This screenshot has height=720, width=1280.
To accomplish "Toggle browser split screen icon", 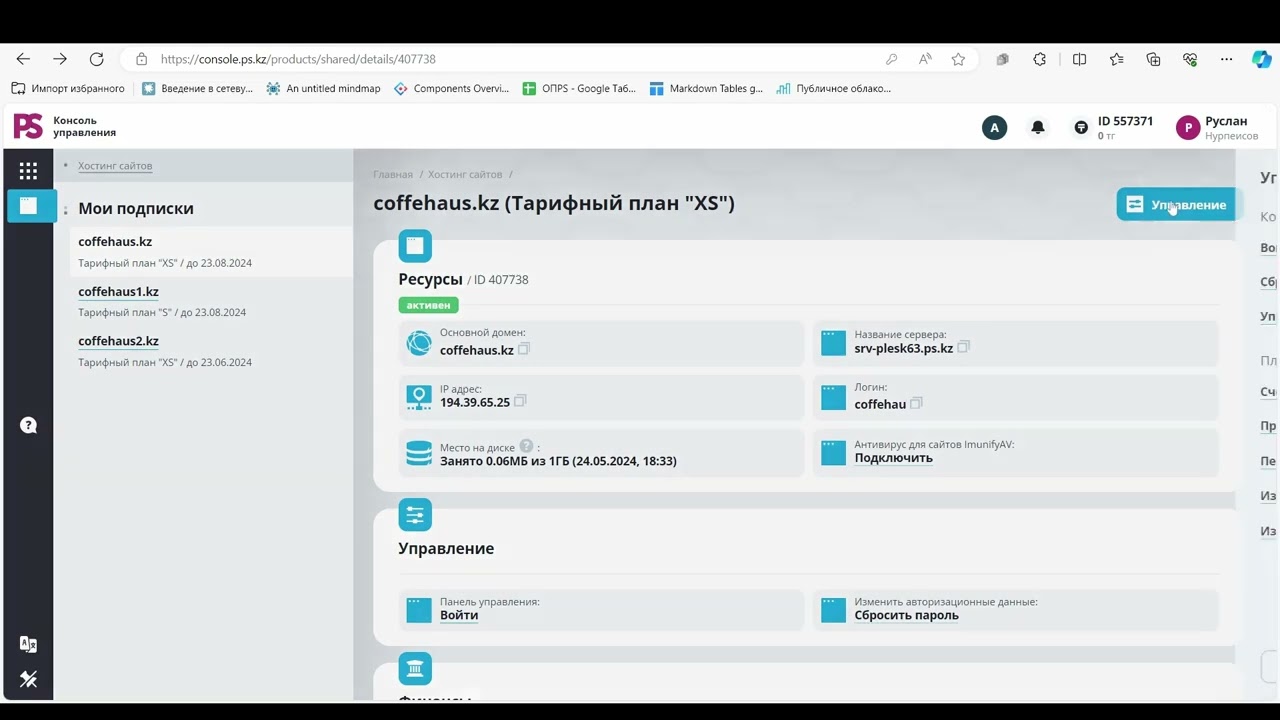I will [x=1079, y=59].
